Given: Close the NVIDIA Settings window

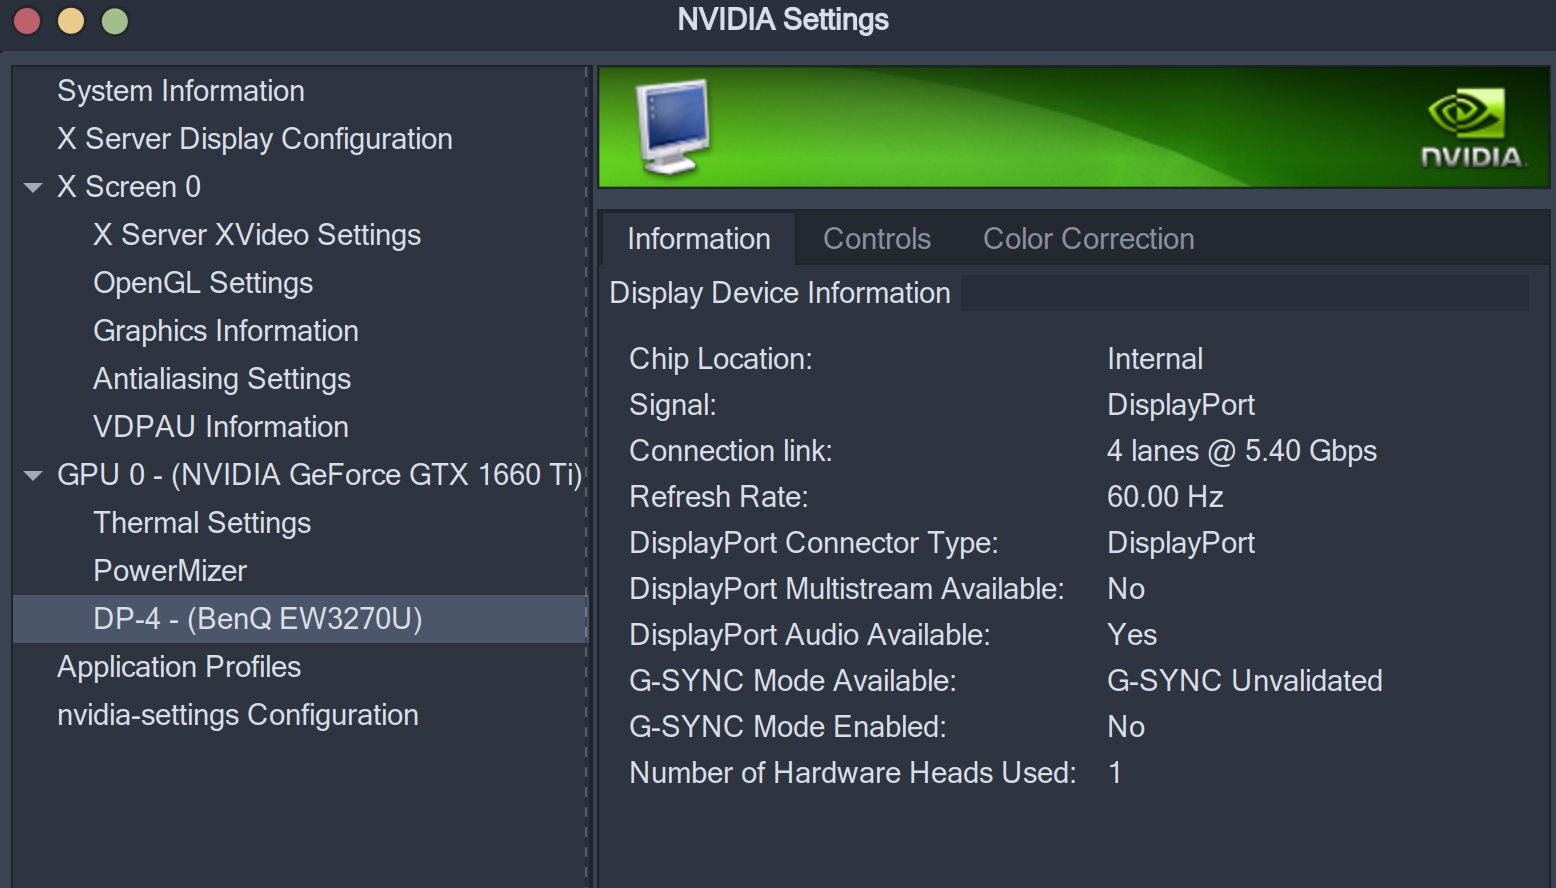Looking at the screenshot, I should coord(27,21).
